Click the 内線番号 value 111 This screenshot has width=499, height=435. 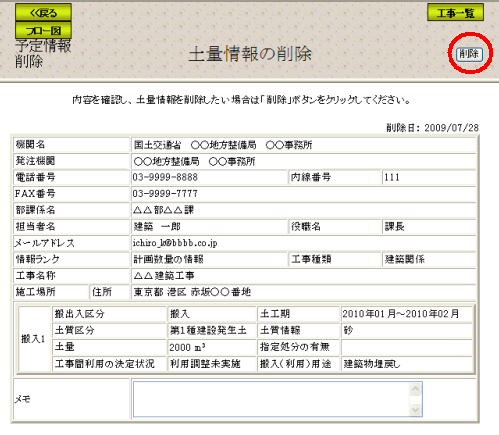pyautogui.click(x=392, y=177)
